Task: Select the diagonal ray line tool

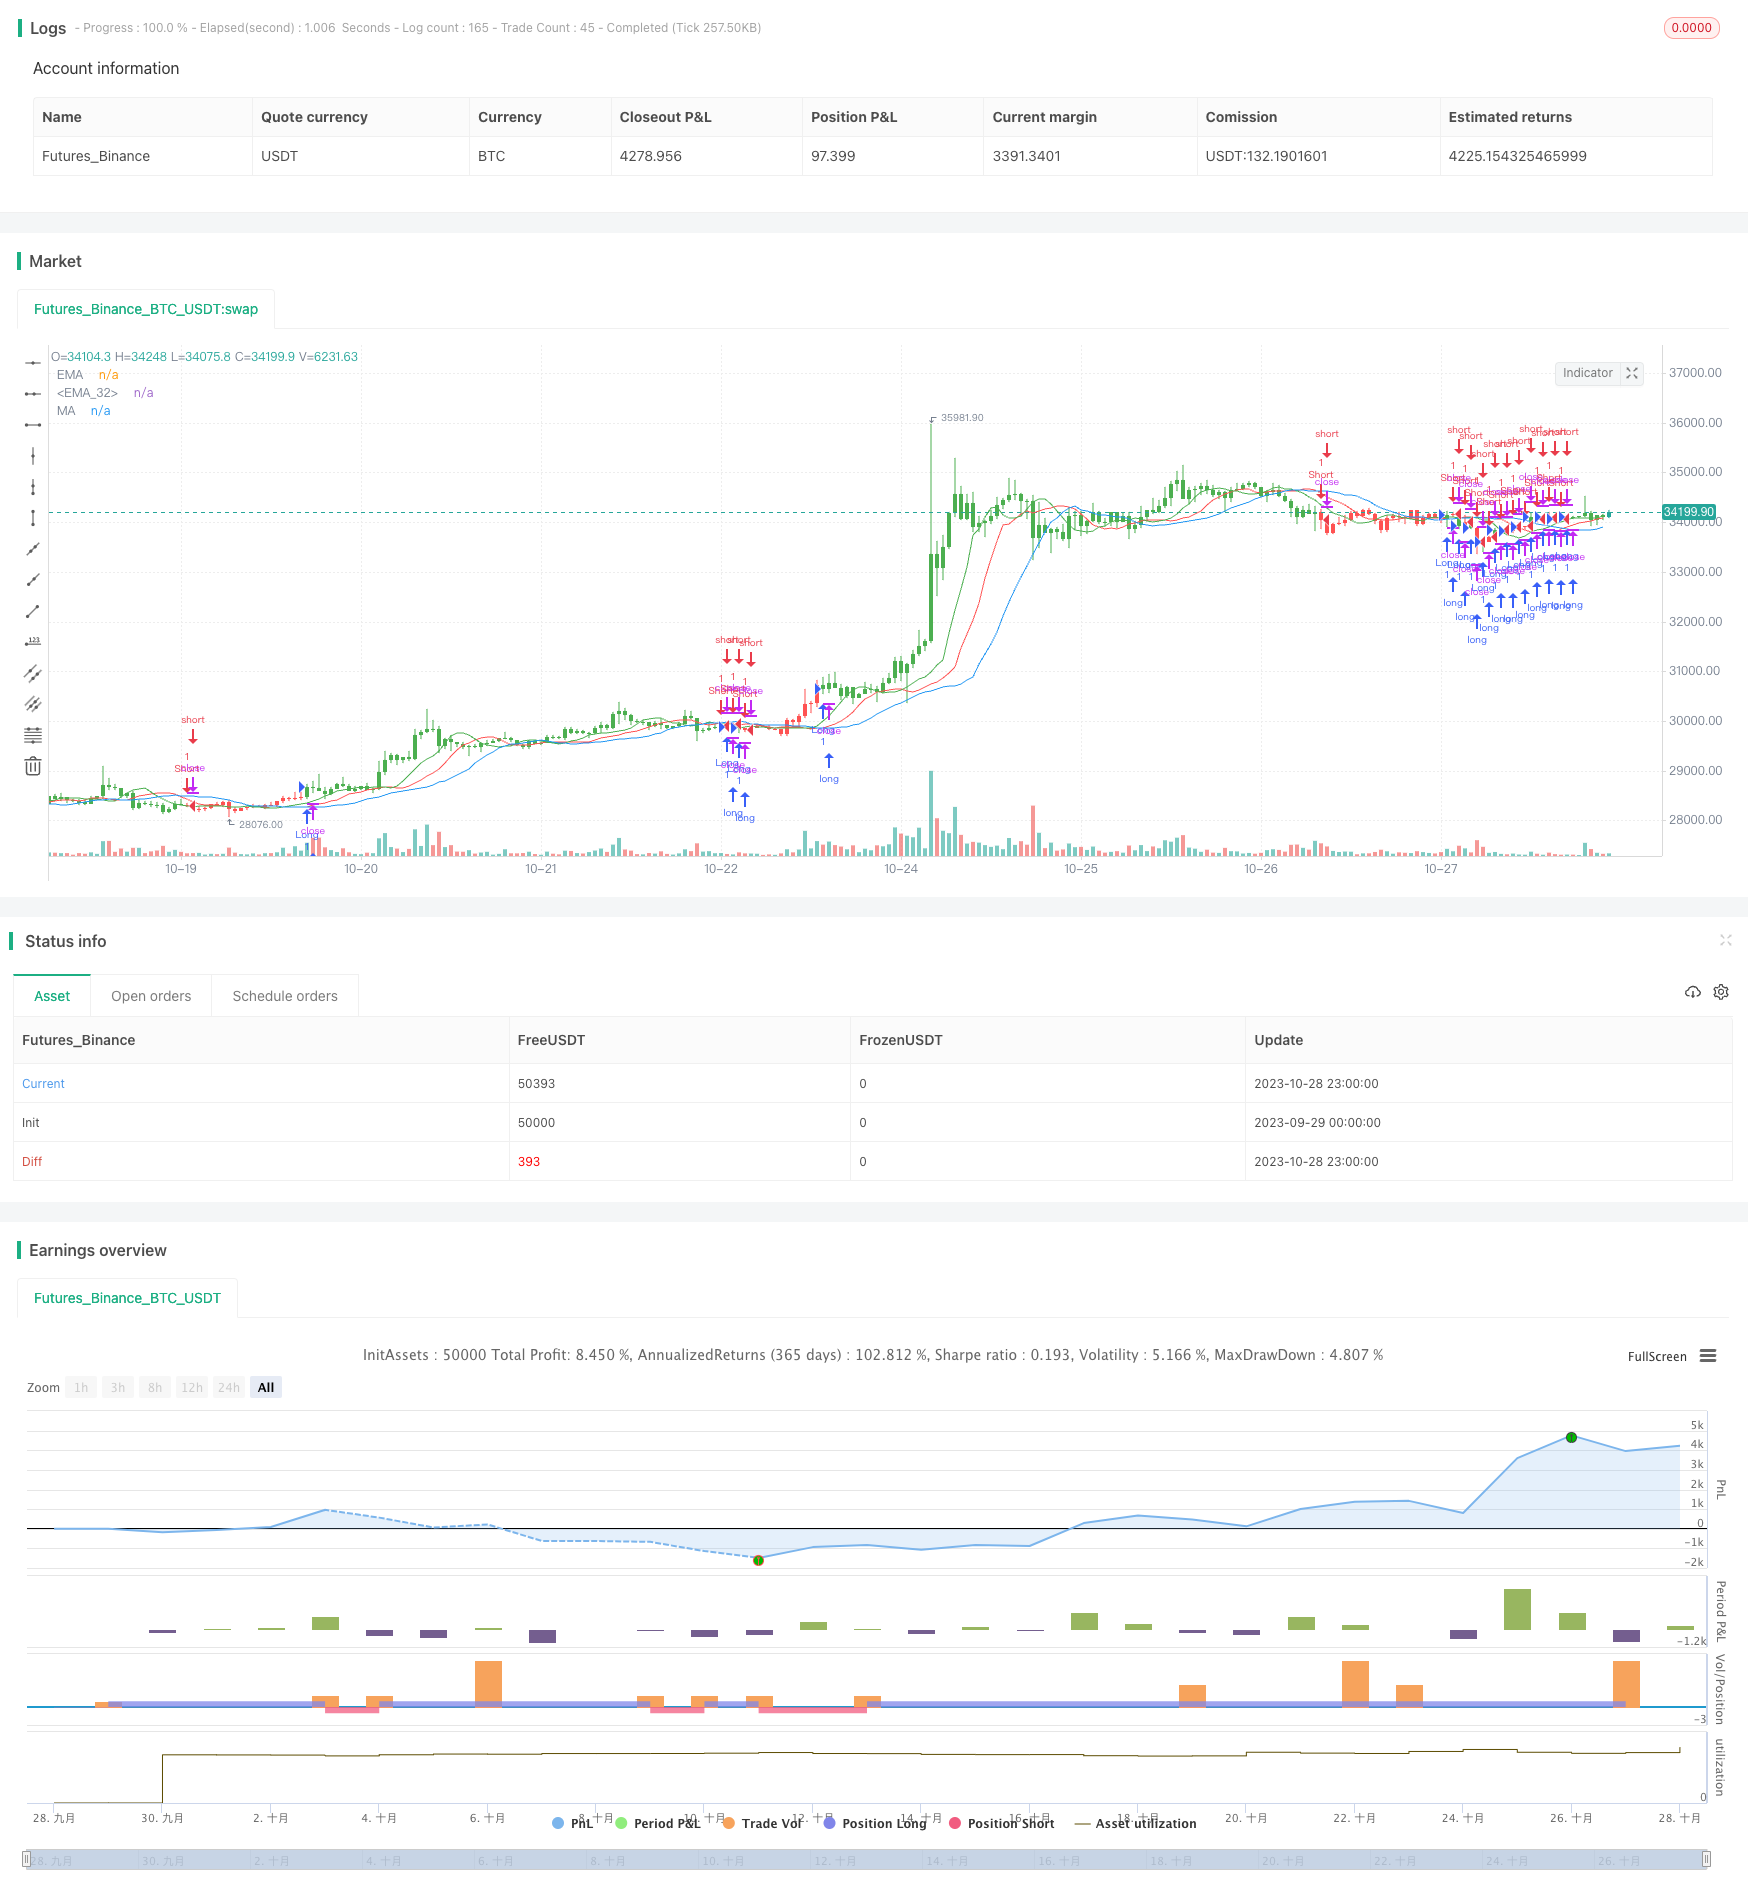Action: (33, 580)
